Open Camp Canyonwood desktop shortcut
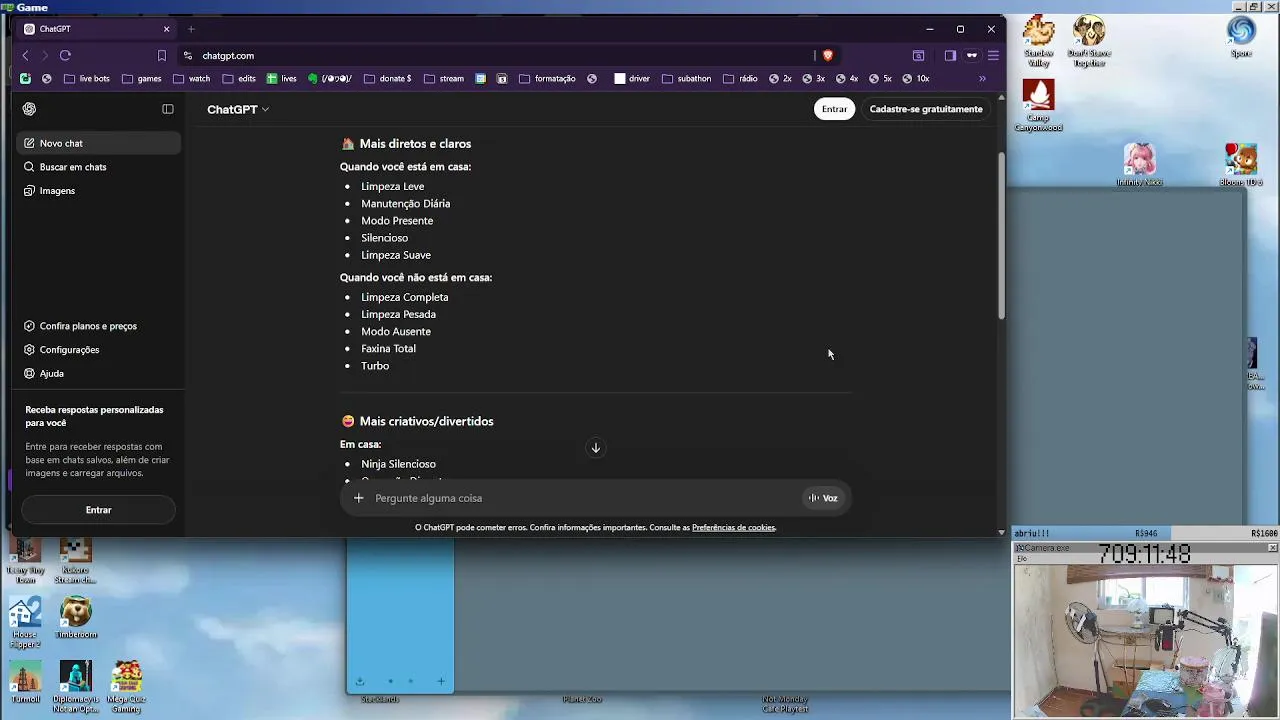The width and height of the screenshot is (1280, 720). 1038,105
